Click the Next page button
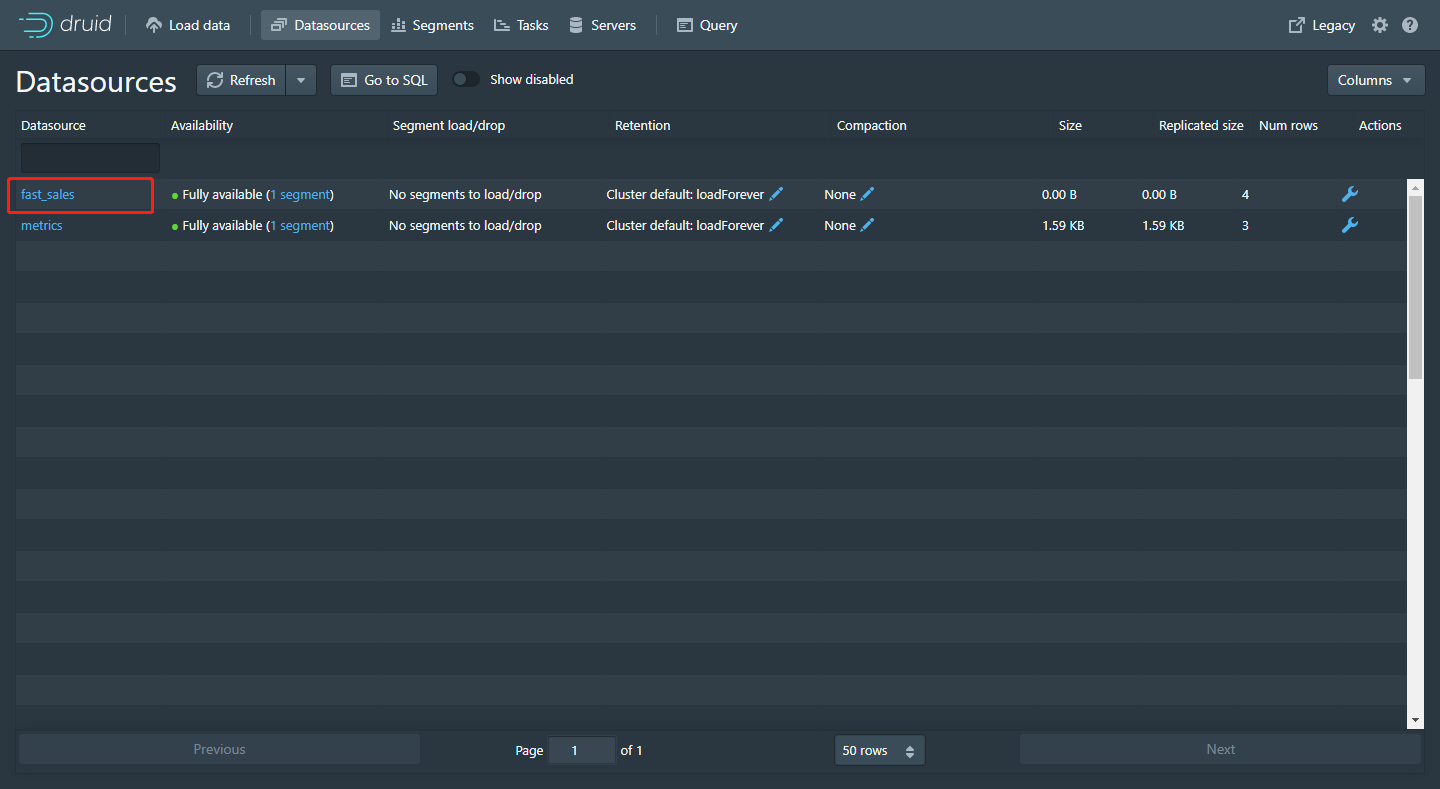1440x789 pixels. (x=1220, y=749)
